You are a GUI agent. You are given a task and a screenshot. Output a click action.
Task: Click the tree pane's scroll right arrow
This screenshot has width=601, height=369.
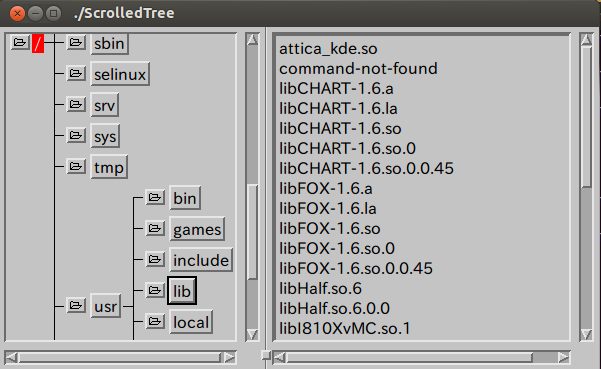[230, 357]
